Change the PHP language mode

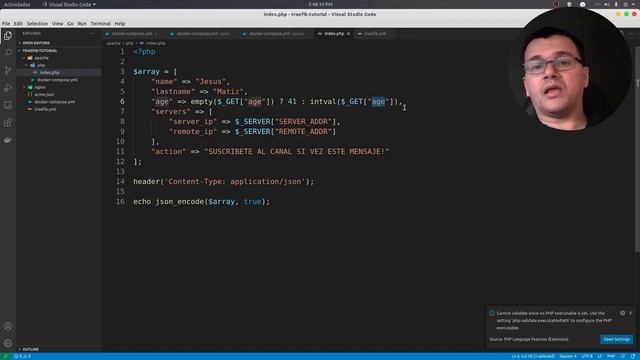[x=611, y=356]
